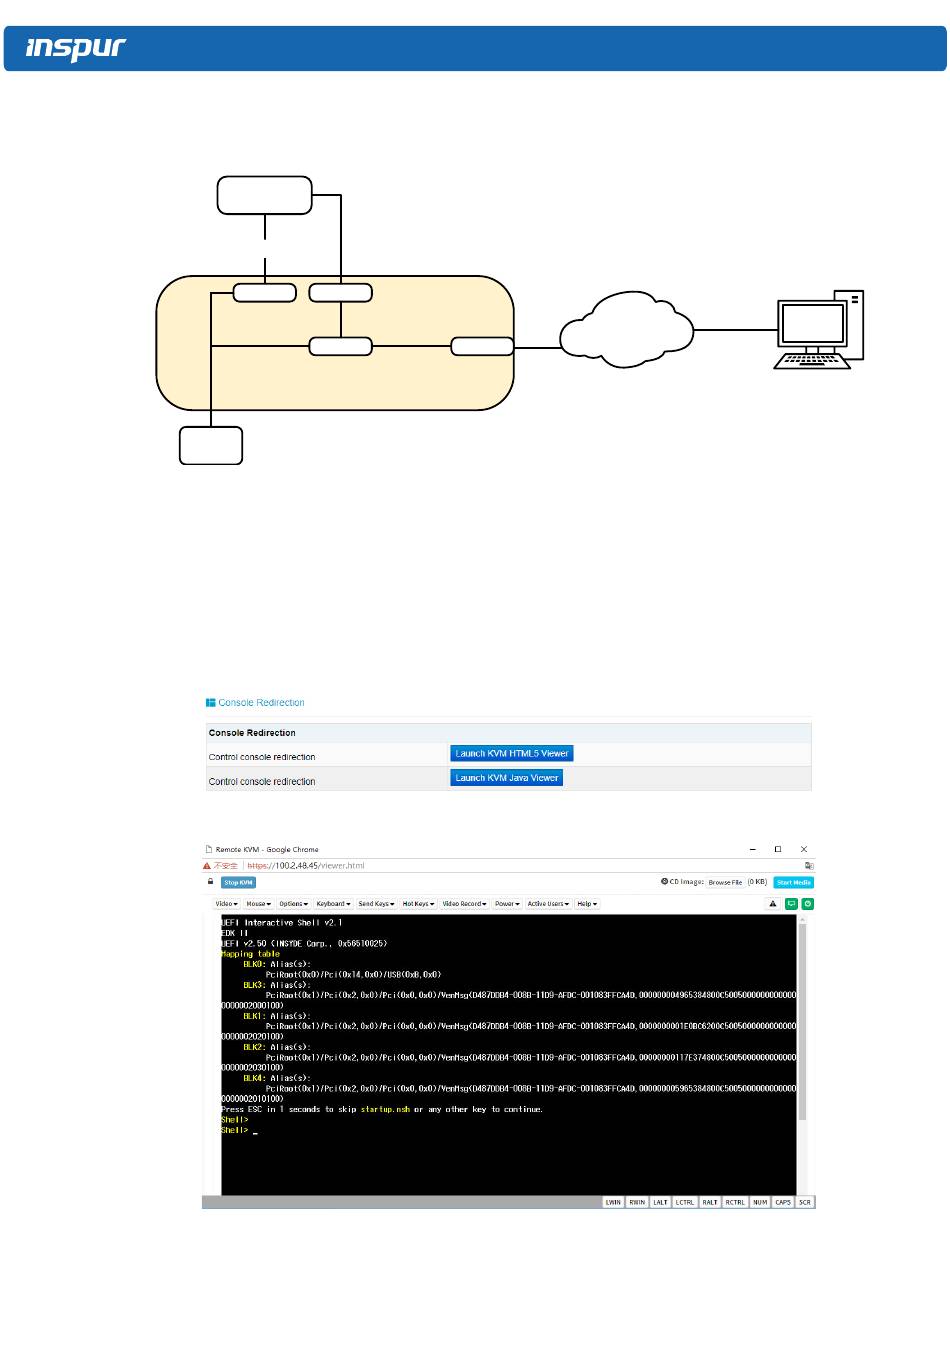This screenshot has height=1369, width=950.
Task: Click Launch KVM Java Viewer button
Action: pos(506,778)
